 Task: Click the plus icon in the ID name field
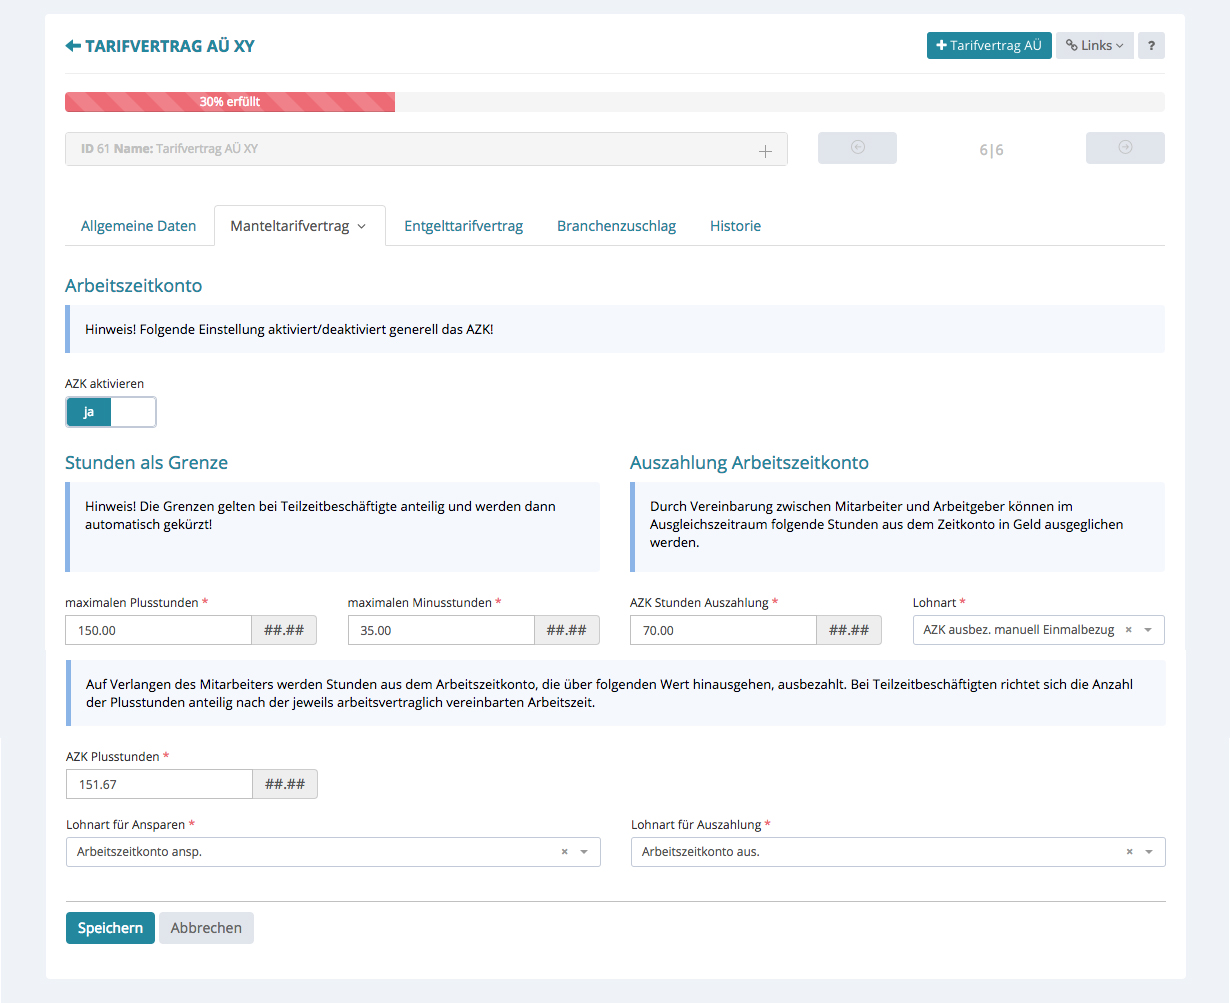pyautogui.click(x=765, y=151)
